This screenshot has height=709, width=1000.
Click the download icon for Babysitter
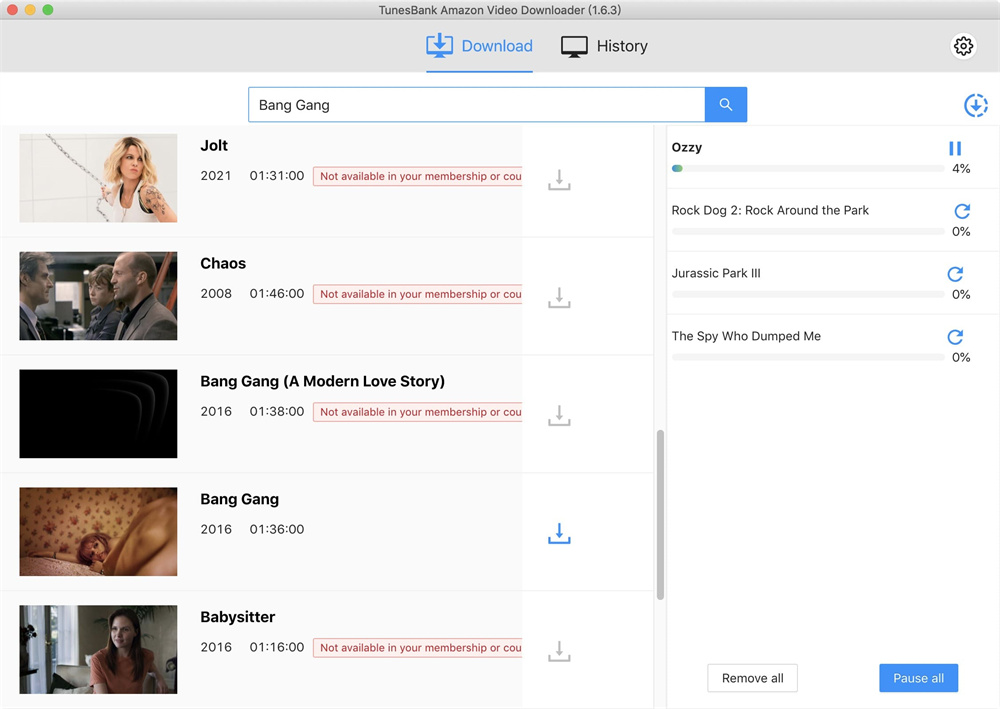coord(559,650)
